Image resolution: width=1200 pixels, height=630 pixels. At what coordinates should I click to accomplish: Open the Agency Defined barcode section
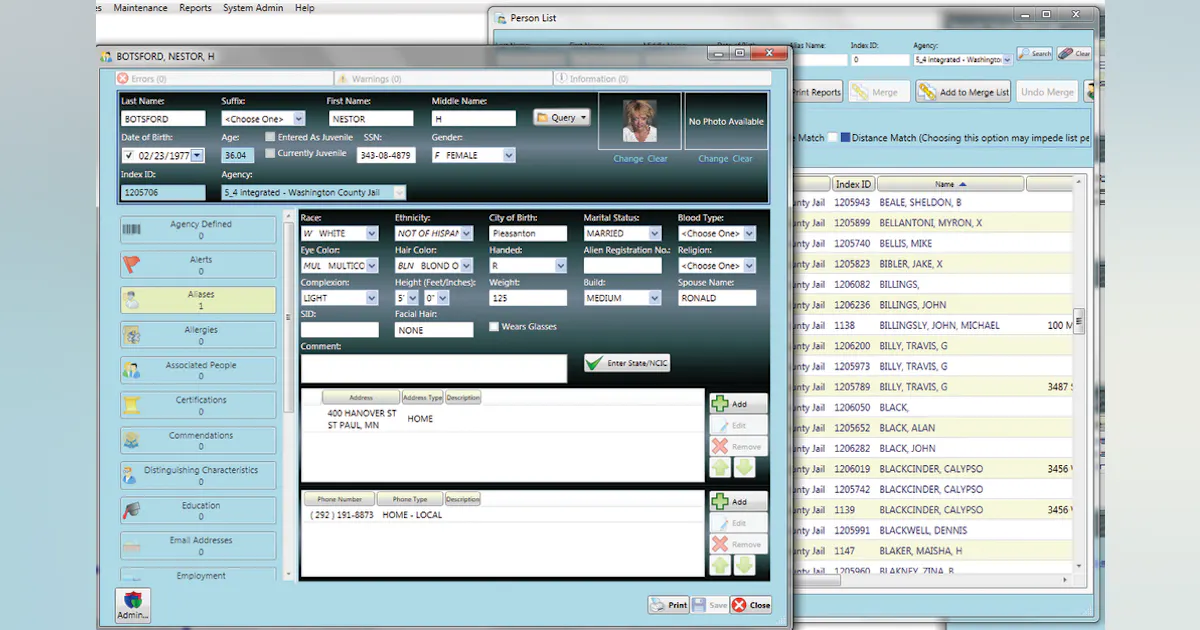pyautogui.click(x=198, y=230)
